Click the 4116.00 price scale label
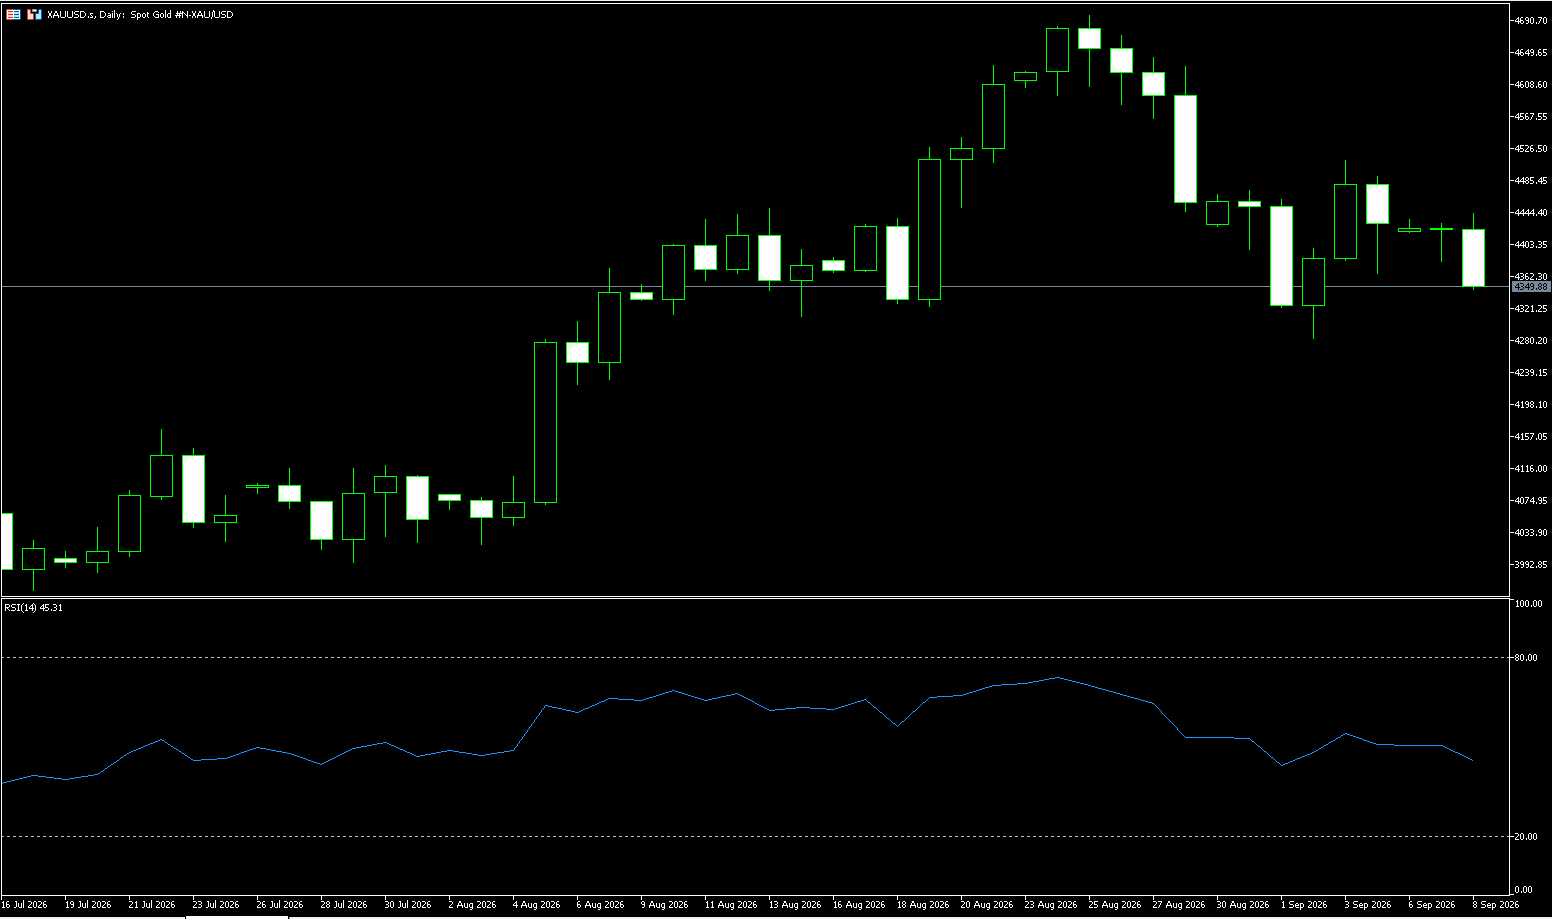This screenshot has height=919, width=1552. (1531, 469)
